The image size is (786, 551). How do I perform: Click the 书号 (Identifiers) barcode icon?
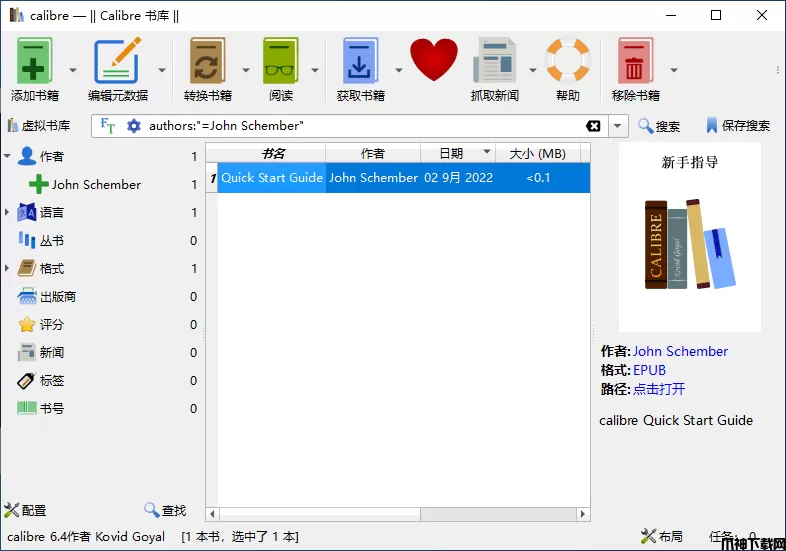pos(27,408)
